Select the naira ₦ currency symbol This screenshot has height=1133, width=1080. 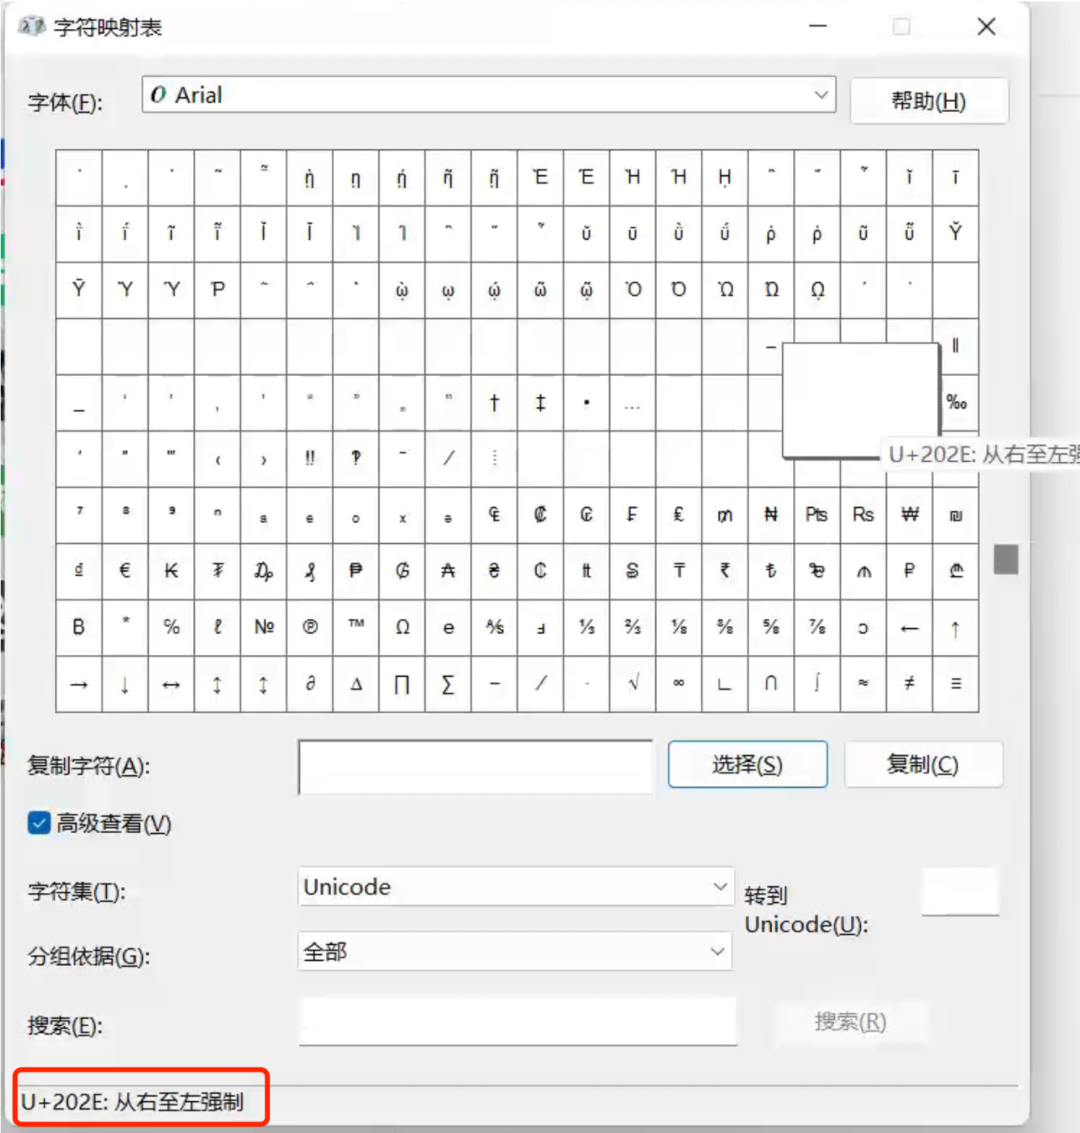click(x=771, y=515)
